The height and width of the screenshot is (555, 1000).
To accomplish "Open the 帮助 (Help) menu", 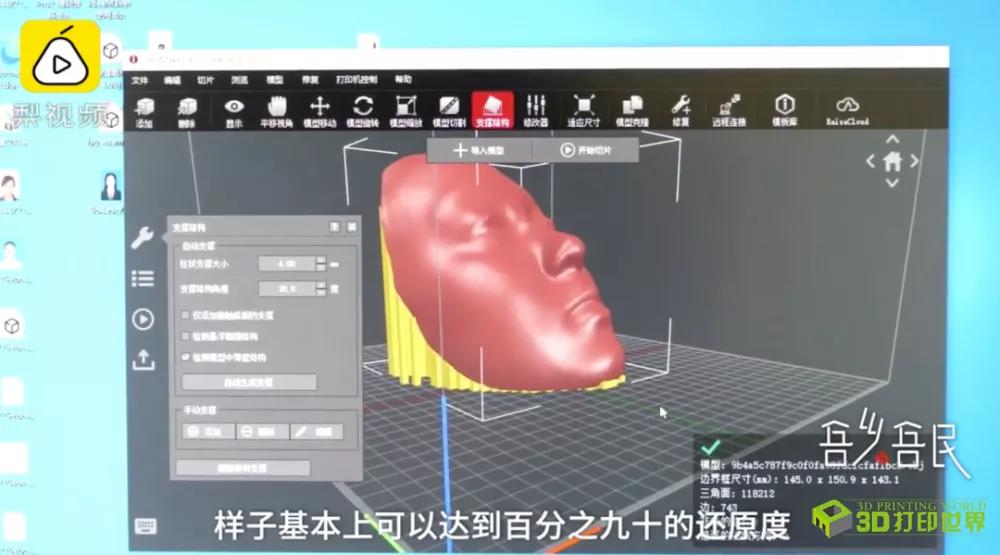I will click(x=403, y=79).
